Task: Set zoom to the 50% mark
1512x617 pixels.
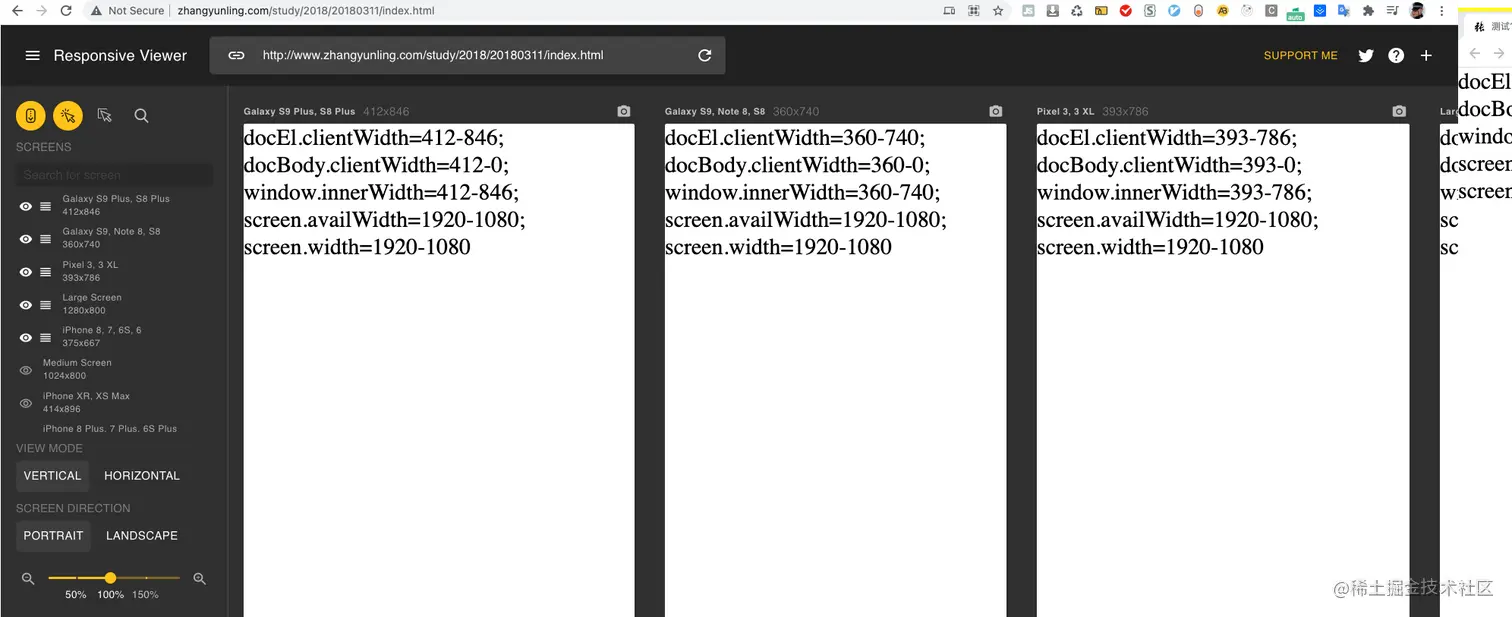Action: pyautogui.click(x=76, y=594)
